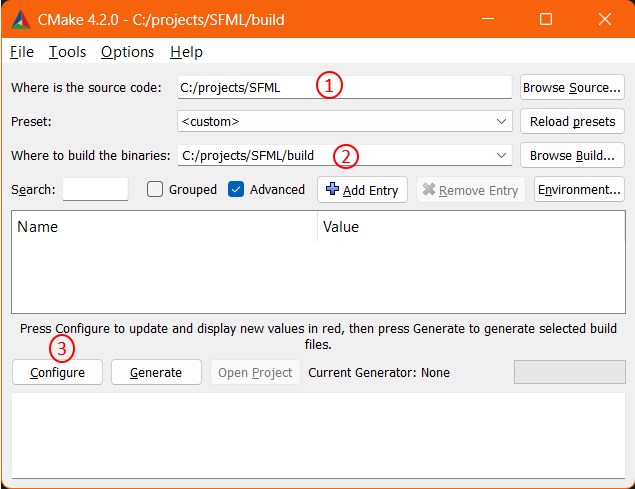This screenshot has width=635, height=489.
Task: Click Reload presets button
Action: [x=572, y=122]
